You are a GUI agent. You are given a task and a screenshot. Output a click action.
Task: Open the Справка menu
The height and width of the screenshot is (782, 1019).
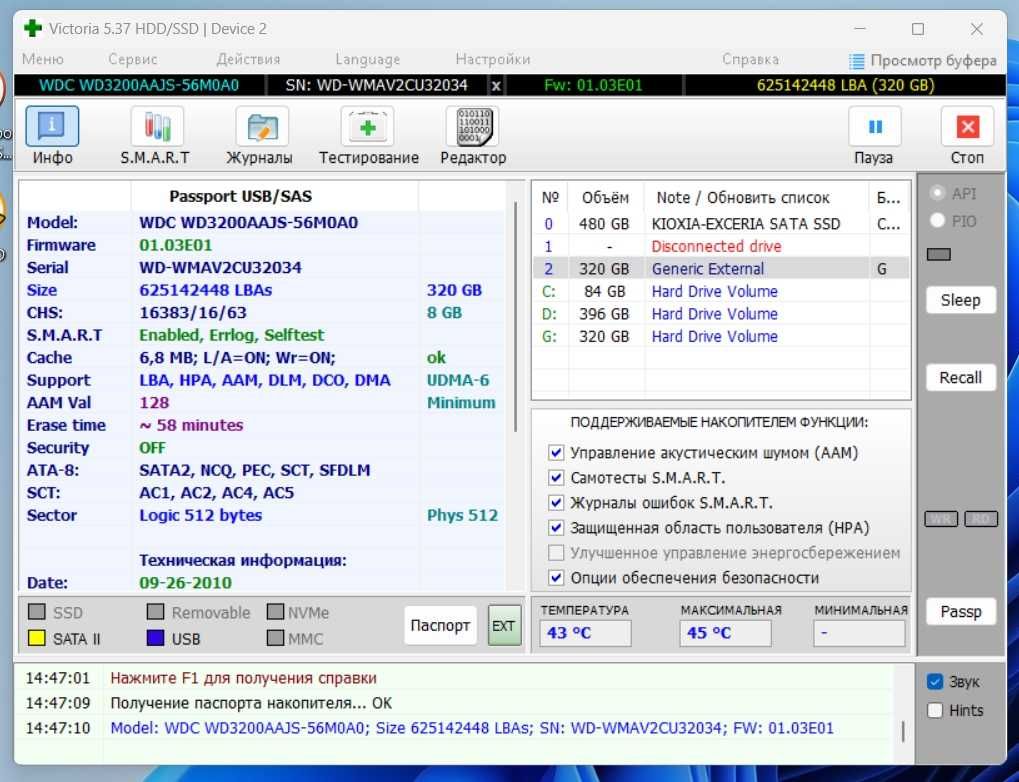coord(751,59)
